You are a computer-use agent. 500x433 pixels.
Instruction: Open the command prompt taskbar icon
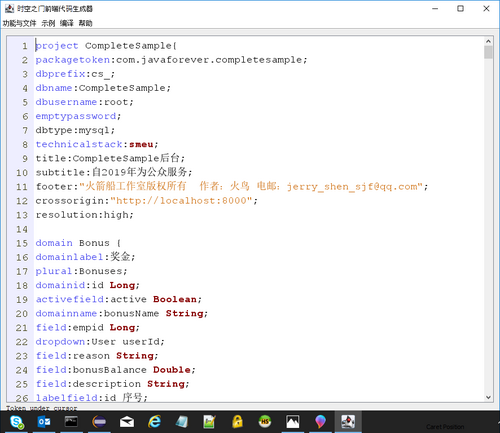[x=71, y=422]
